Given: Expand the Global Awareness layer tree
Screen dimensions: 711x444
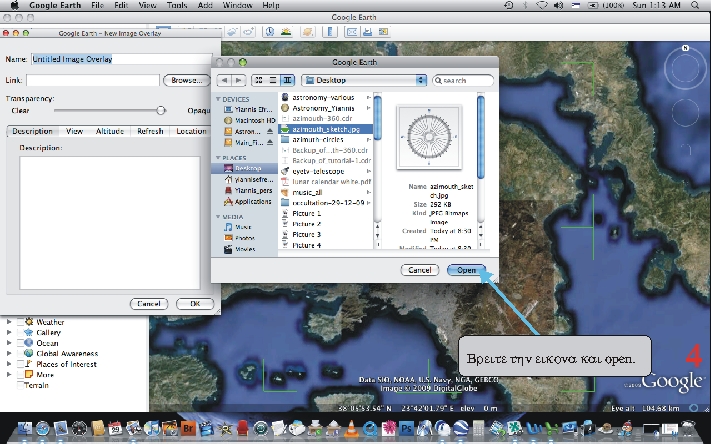Looking at the screenshot, I should (9, 353).
